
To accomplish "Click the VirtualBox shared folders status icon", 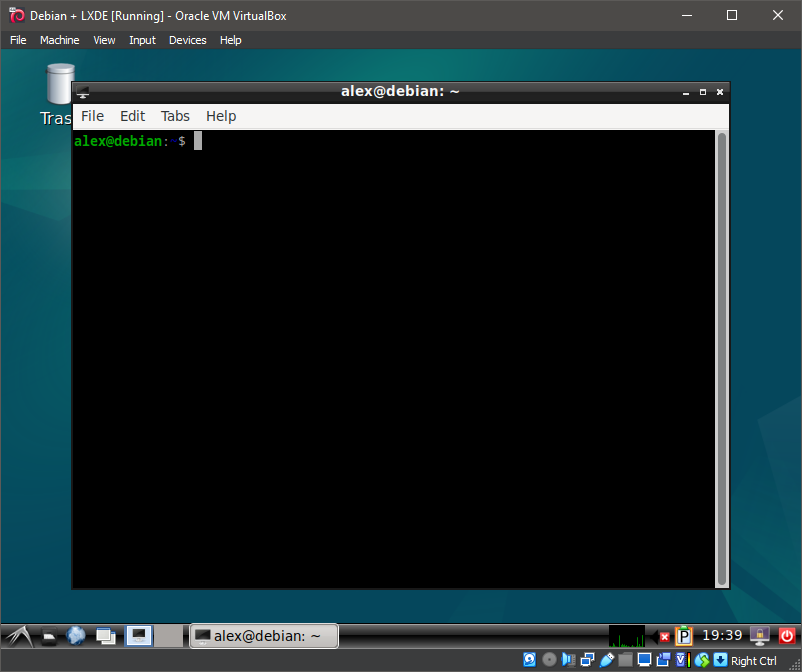I will coord(625,659).
